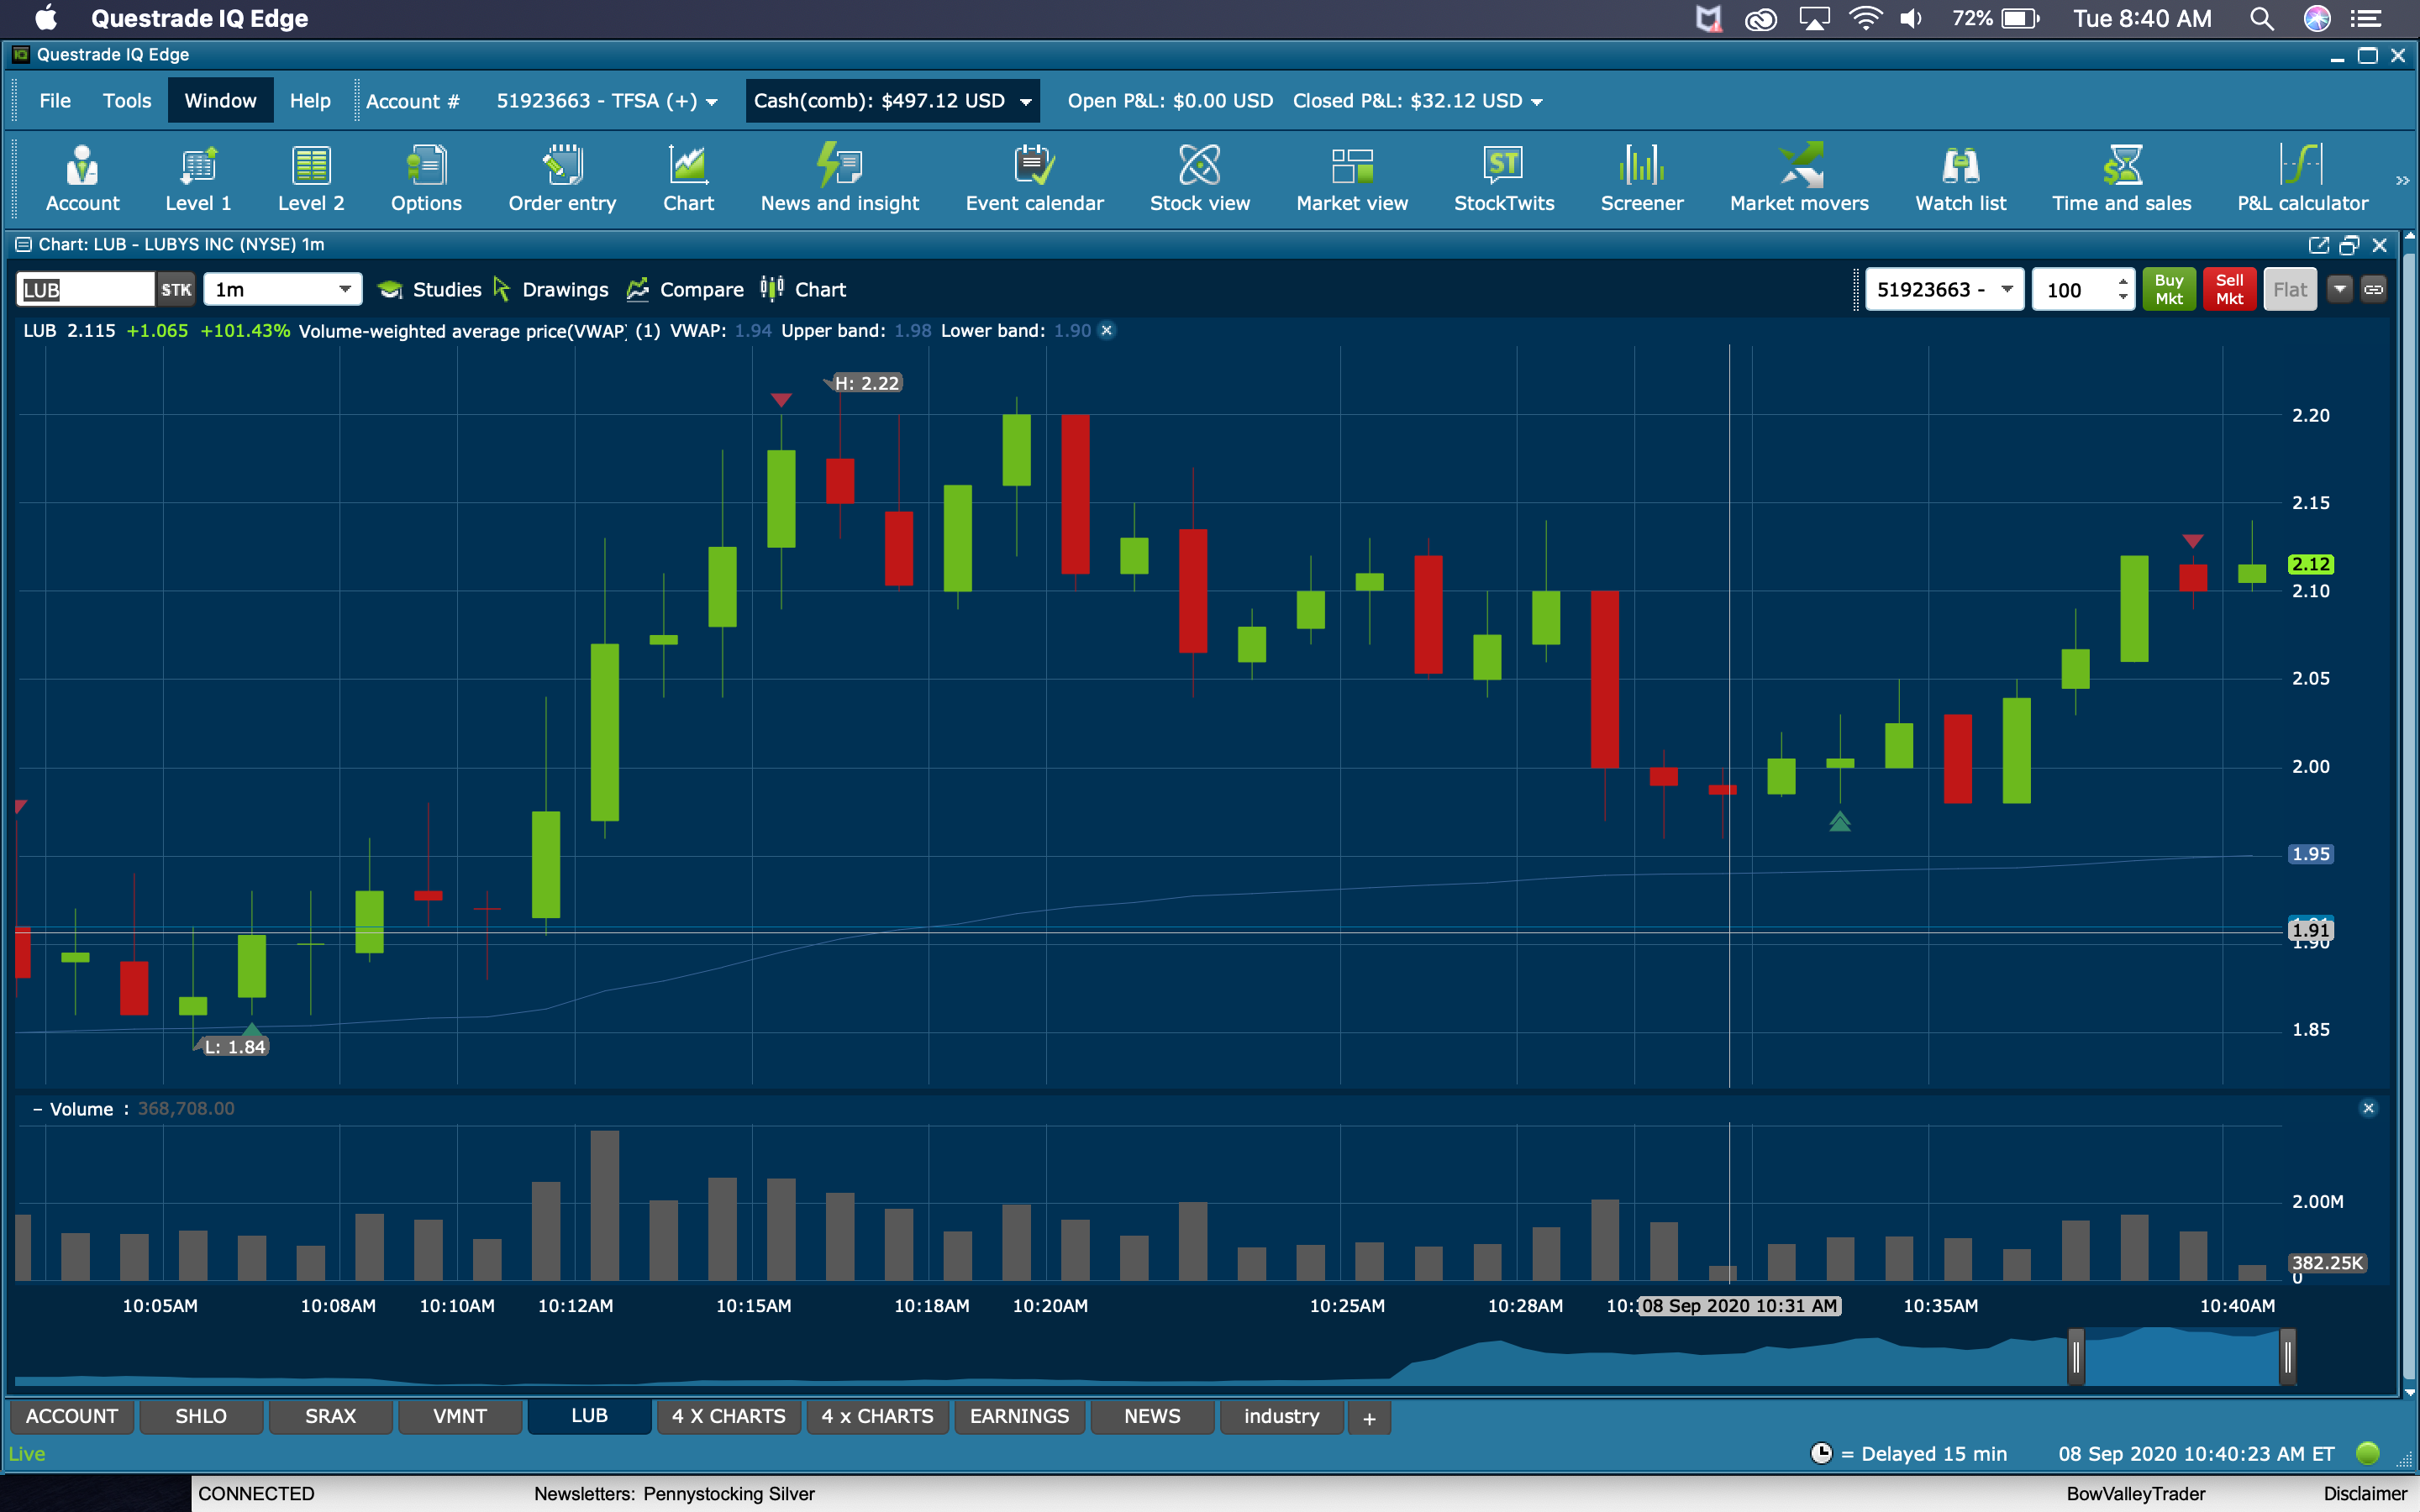Collapse the Volume panel via minus sign
The image size is (2420, 1512).
pos(37,1109)
